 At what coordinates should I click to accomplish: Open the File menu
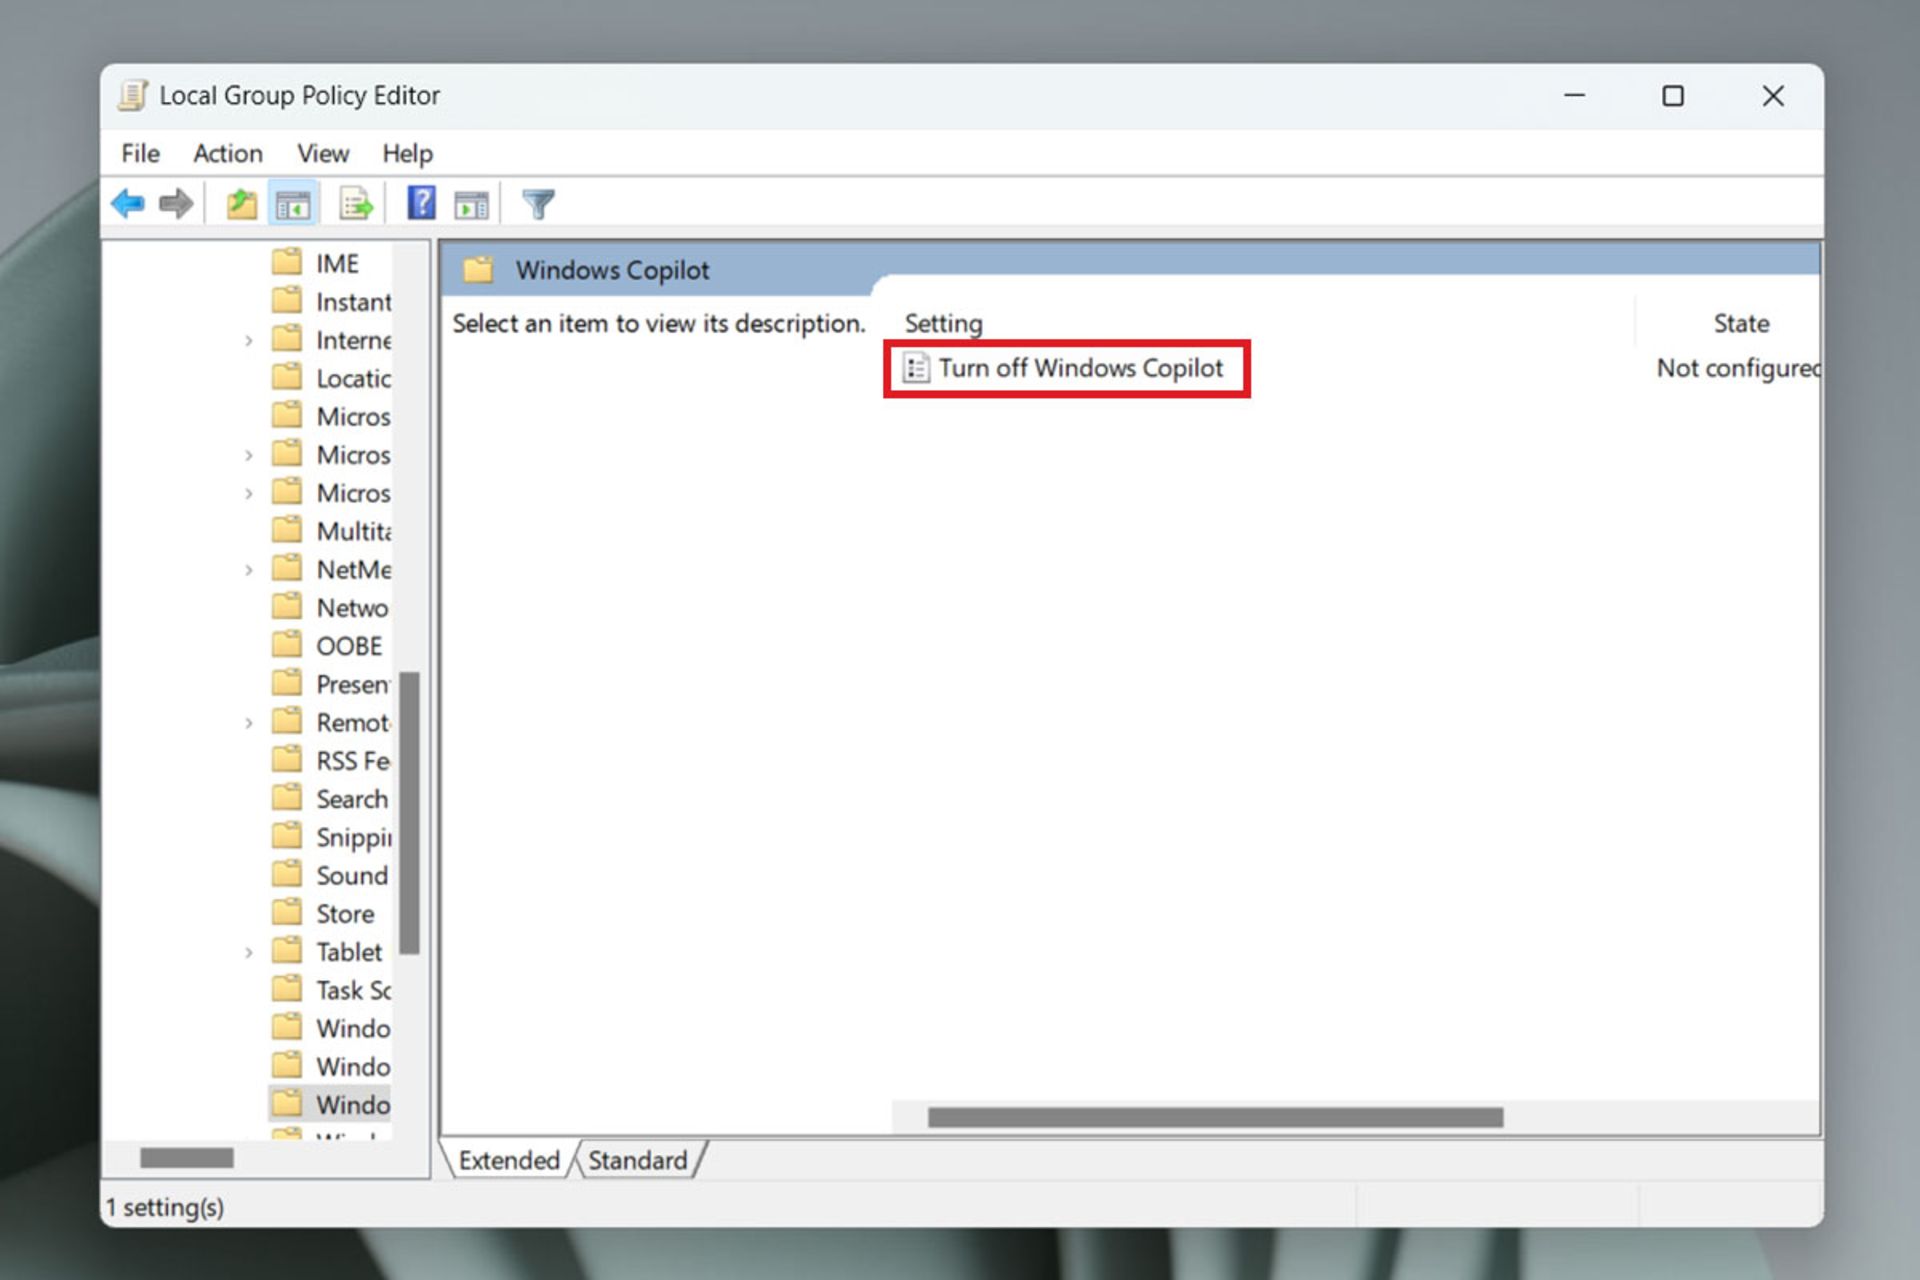pyautogui.click(x=140, y=153)
